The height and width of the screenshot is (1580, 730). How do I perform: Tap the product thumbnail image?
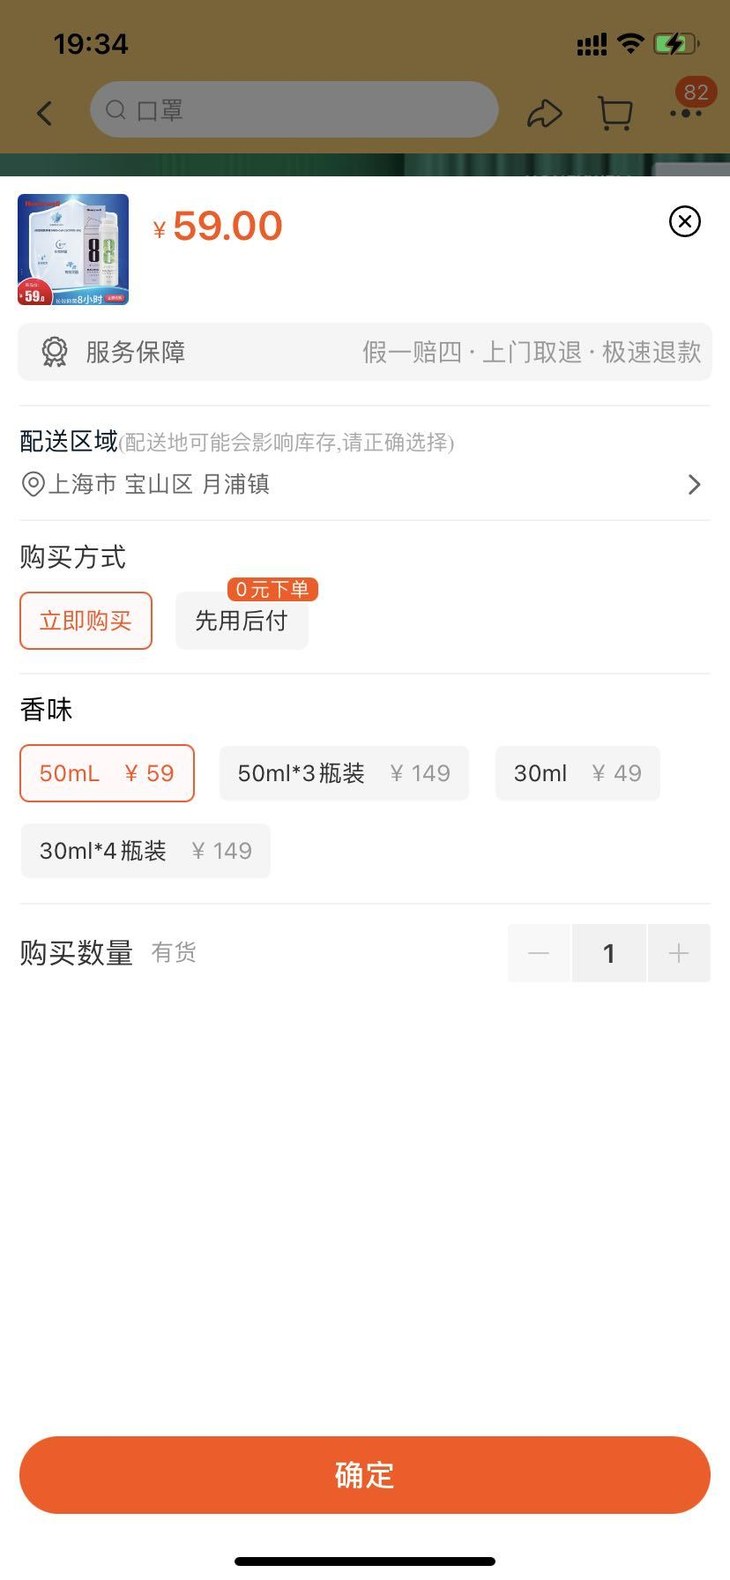(73, 249)
